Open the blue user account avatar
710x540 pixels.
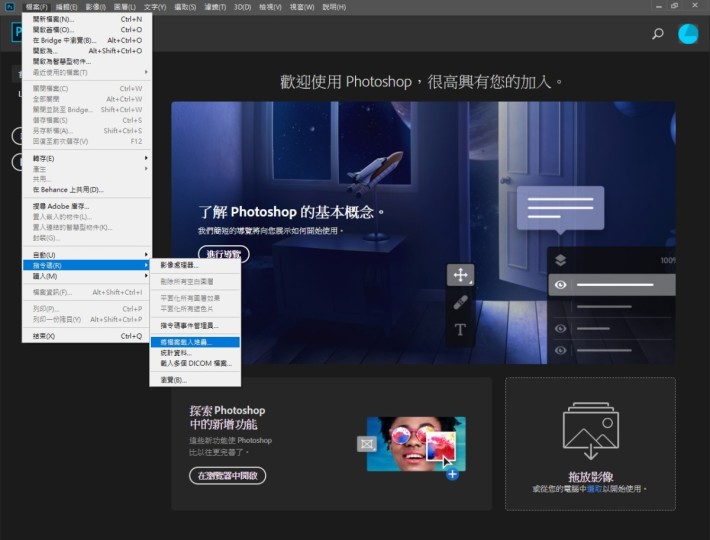688,34
